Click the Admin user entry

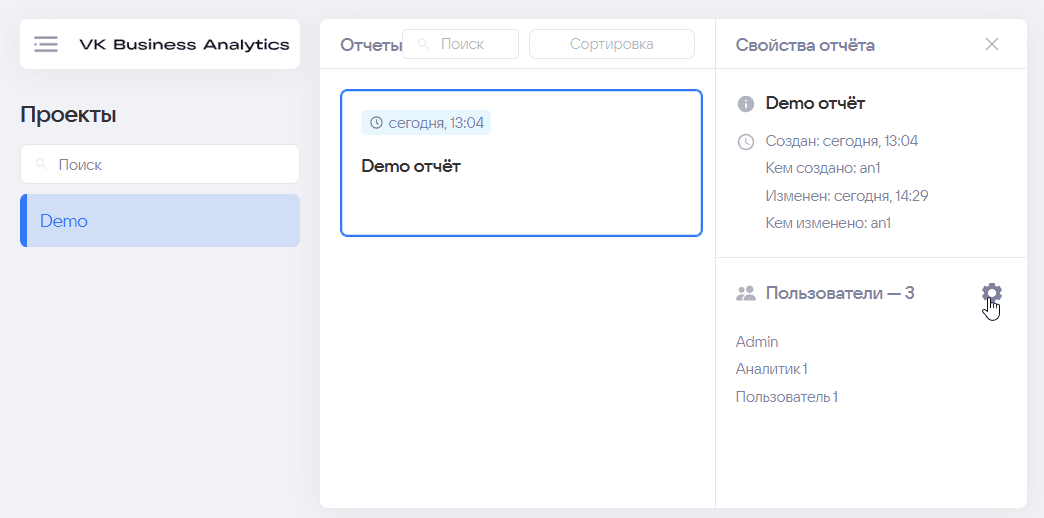point(757,342)
